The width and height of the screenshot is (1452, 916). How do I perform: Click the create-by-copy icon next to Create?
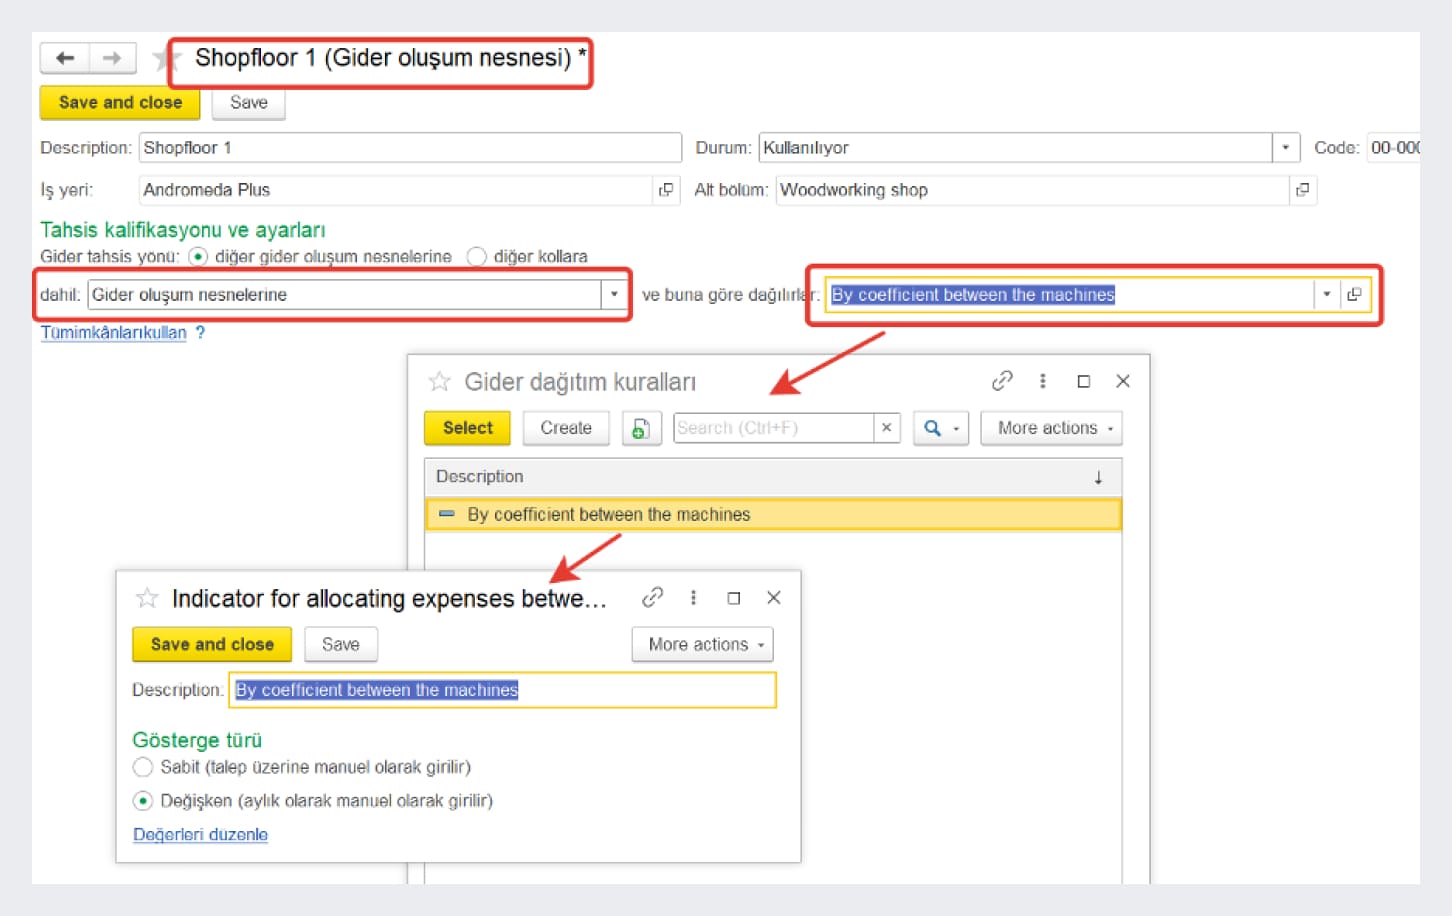pyautogui.click(x=641, y=428)
